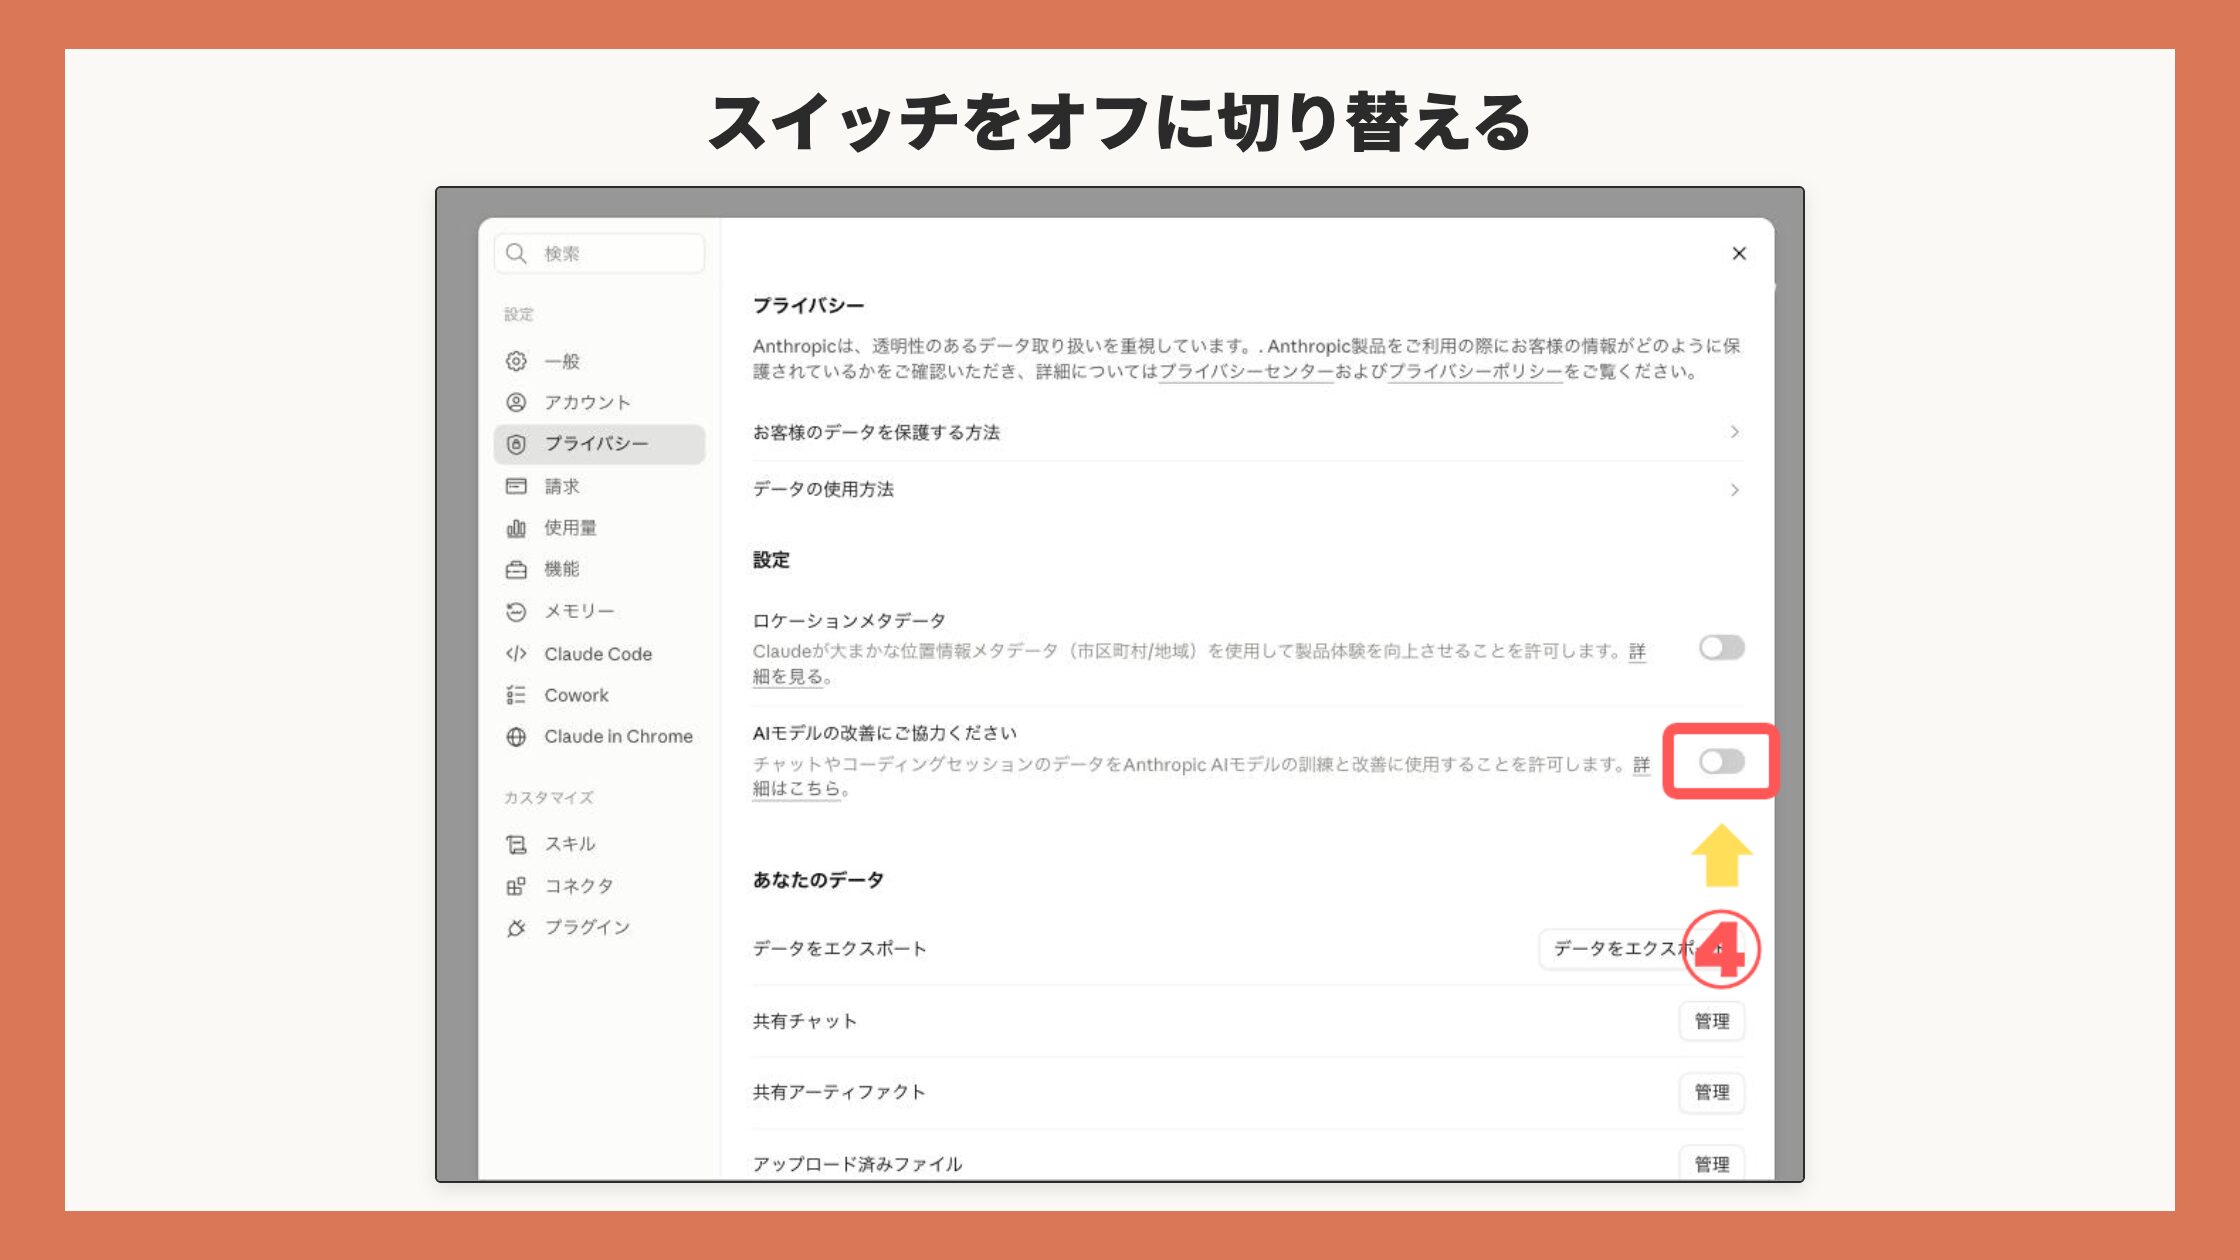The height and width of the screenshot is (1260, 2240).
Task: Go to 使用量 in the sidebar
Action: click(599, 528)
